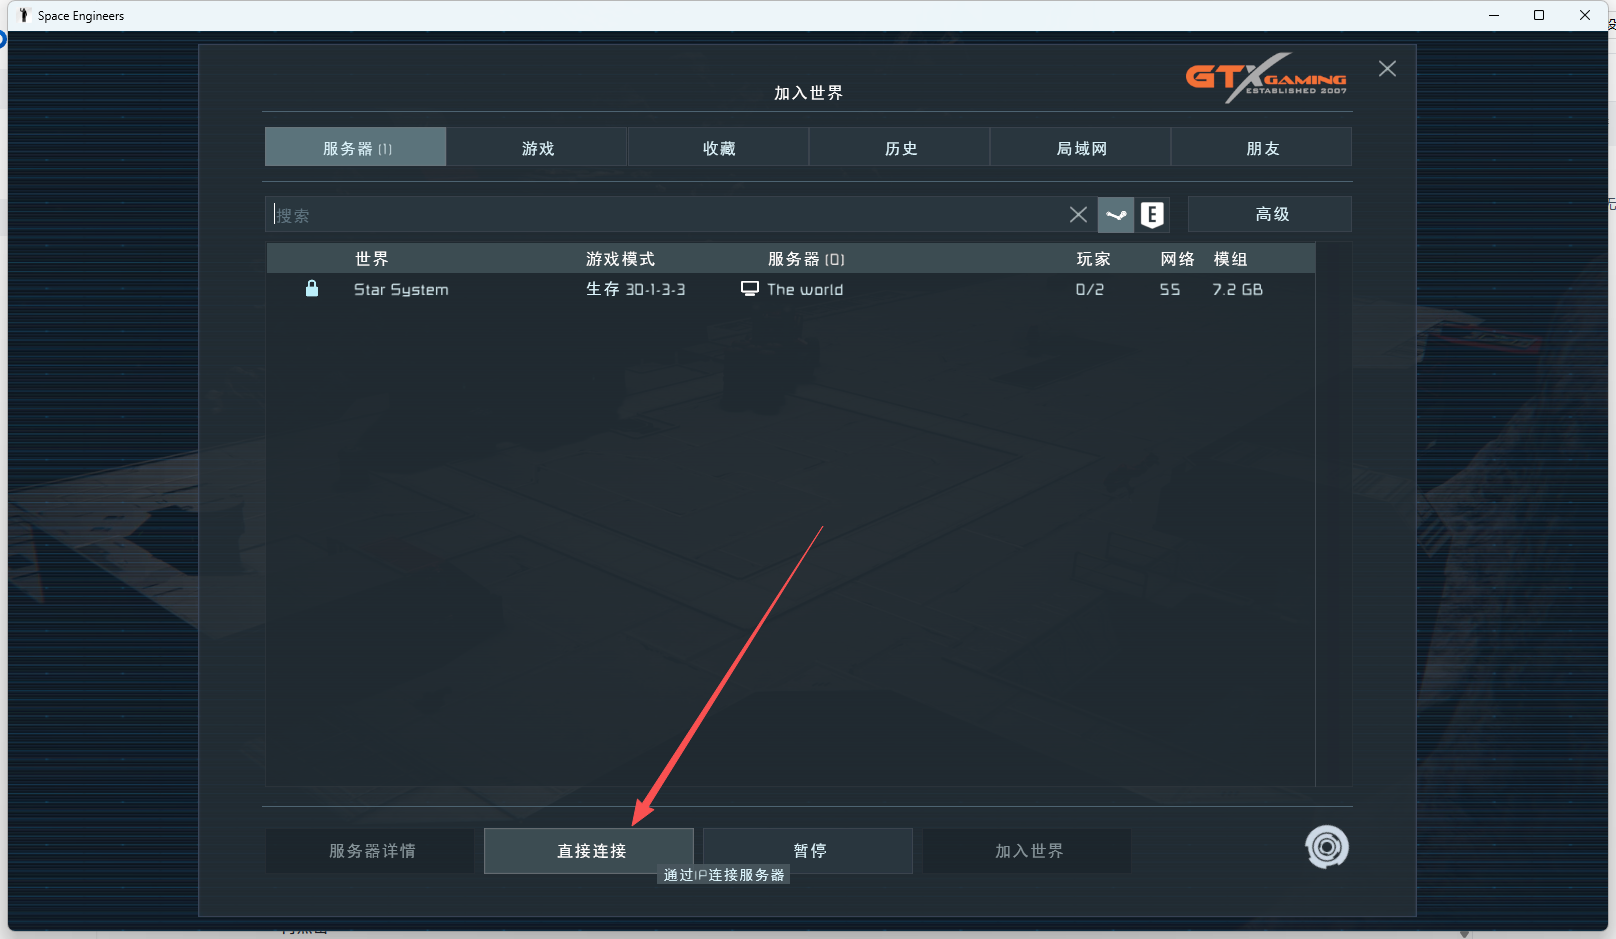1616x939 pixels.
Task: Open the 历史 tab
Action: point(900,147)
